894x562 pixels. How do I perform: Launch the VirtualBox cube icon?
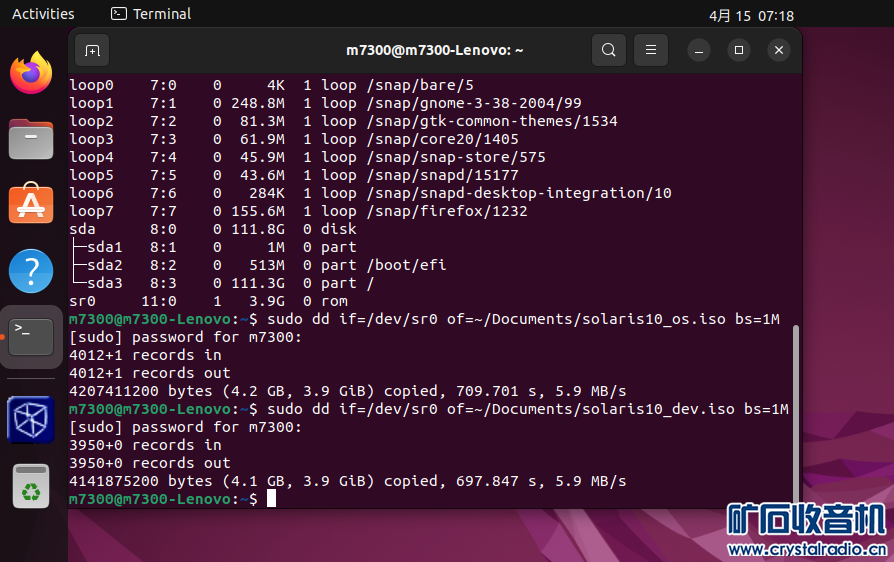tap(31, 419)
